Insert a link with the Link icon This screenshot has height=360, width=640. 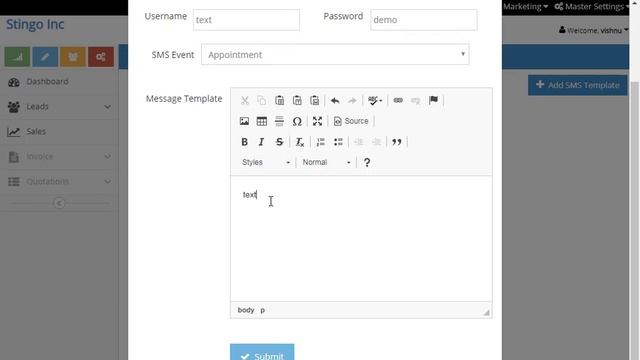point(398,100)
